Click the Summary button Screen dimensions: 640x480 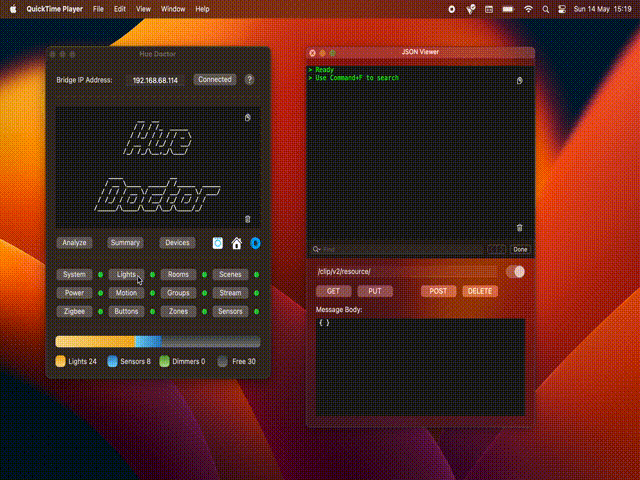(x=125, y=243)
